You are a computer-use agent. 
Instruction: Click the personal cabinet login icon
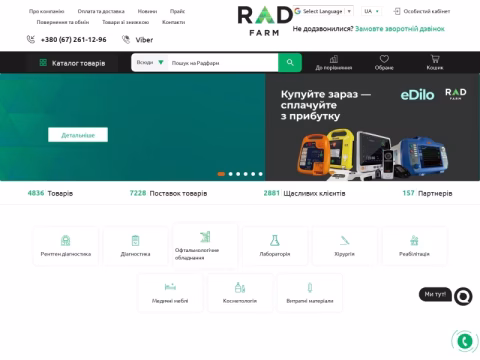pos(397,11)
